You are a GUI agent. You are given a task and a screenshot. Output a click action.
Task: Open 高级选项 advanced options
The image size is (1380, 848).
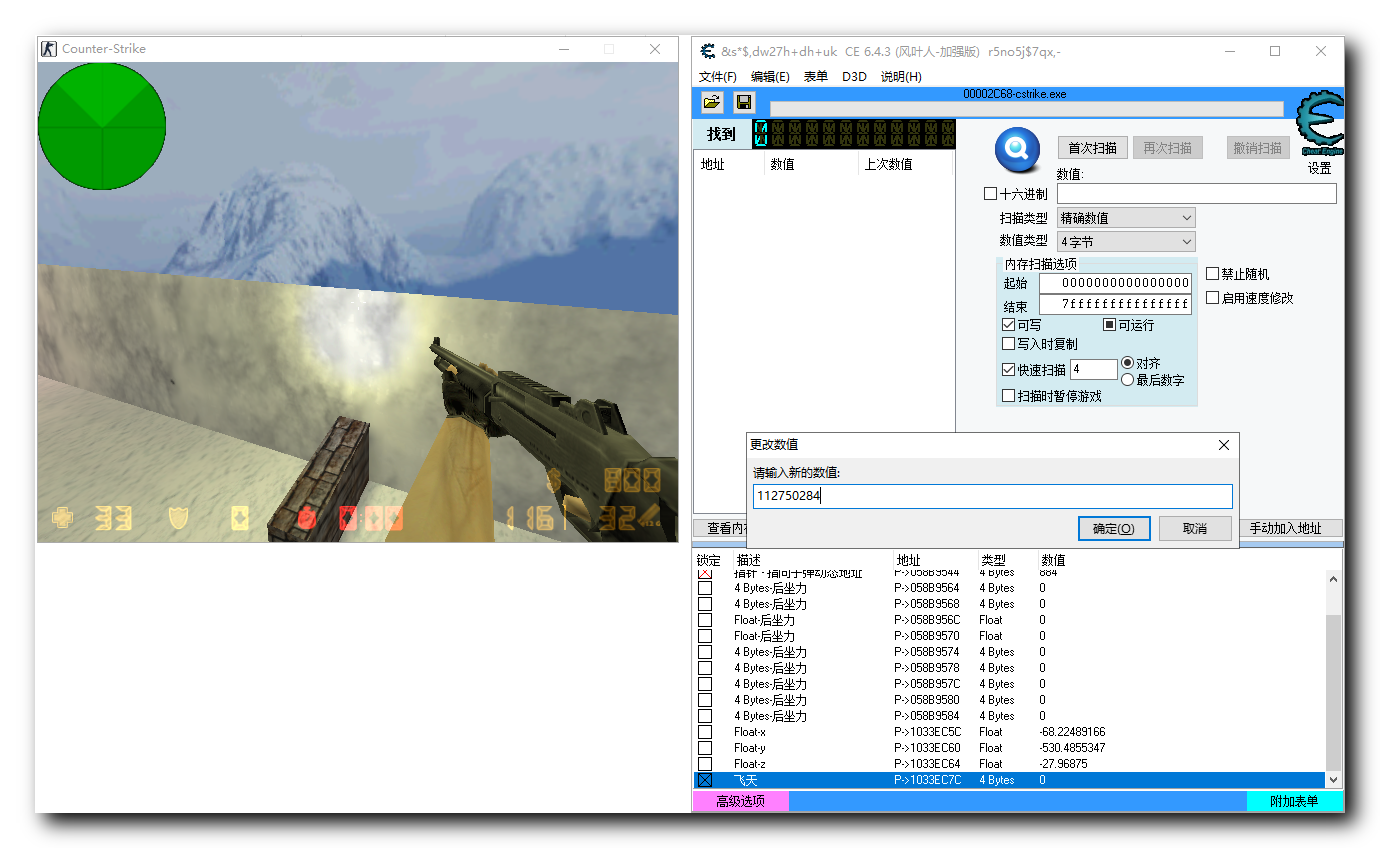[741, 801]
